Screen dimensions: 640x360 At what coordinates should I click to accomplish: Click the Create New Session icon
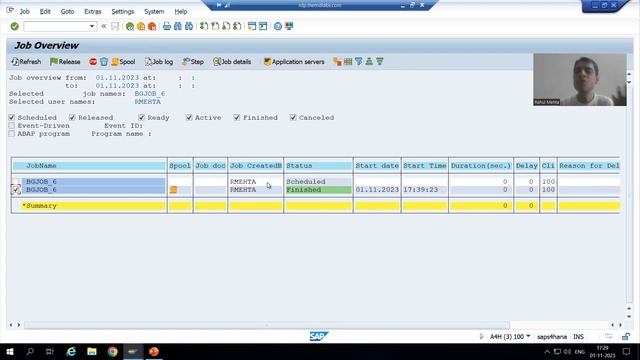pos(252,27)
